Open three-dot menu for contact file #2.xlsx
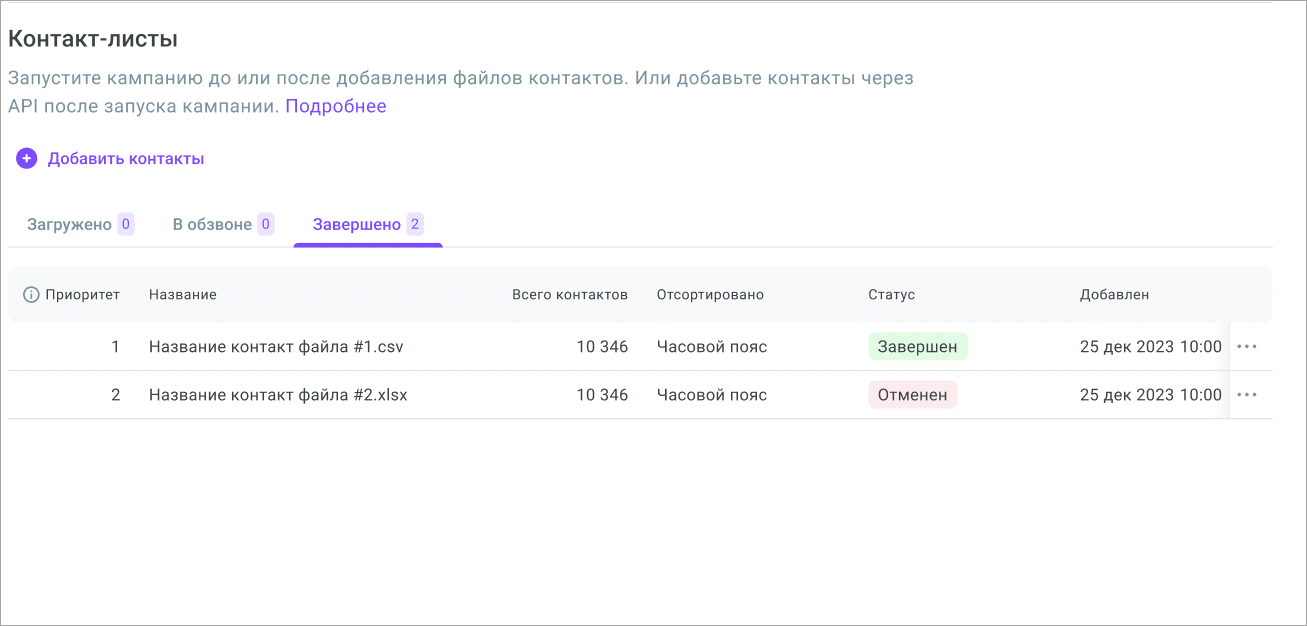The image size is (1307, 626). click(x=1246, y=395)
